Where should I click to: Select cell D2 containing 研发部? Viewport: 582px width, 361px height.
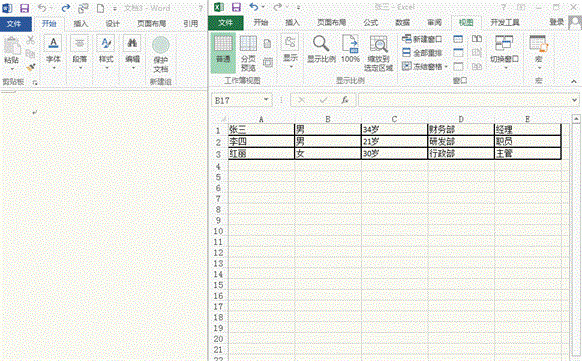461,141
